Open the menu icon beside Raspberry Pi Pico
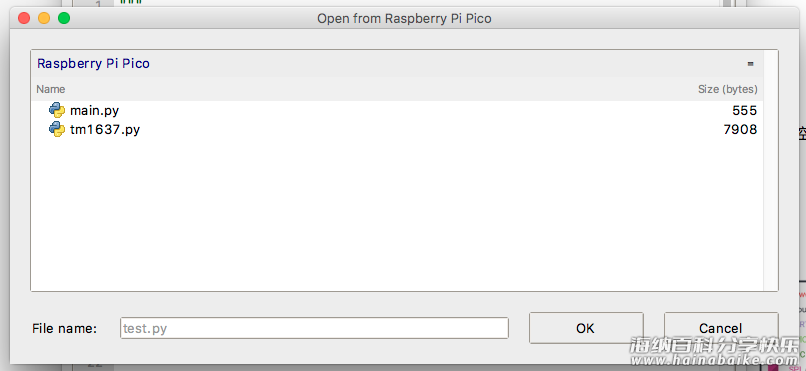Viewport: 806px width, 371px height. point(750,64)
